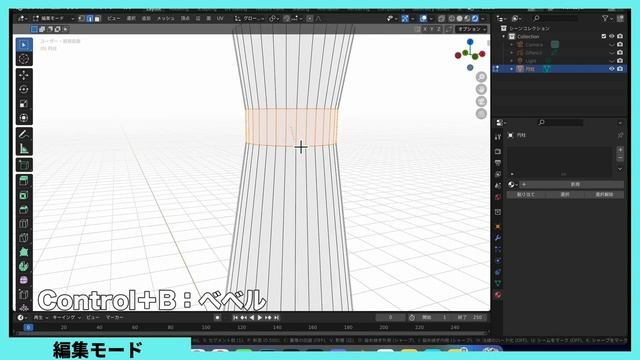Uncheck Collection exclude checkbox in outliner

pyautogui.click(x=604, y=36)
